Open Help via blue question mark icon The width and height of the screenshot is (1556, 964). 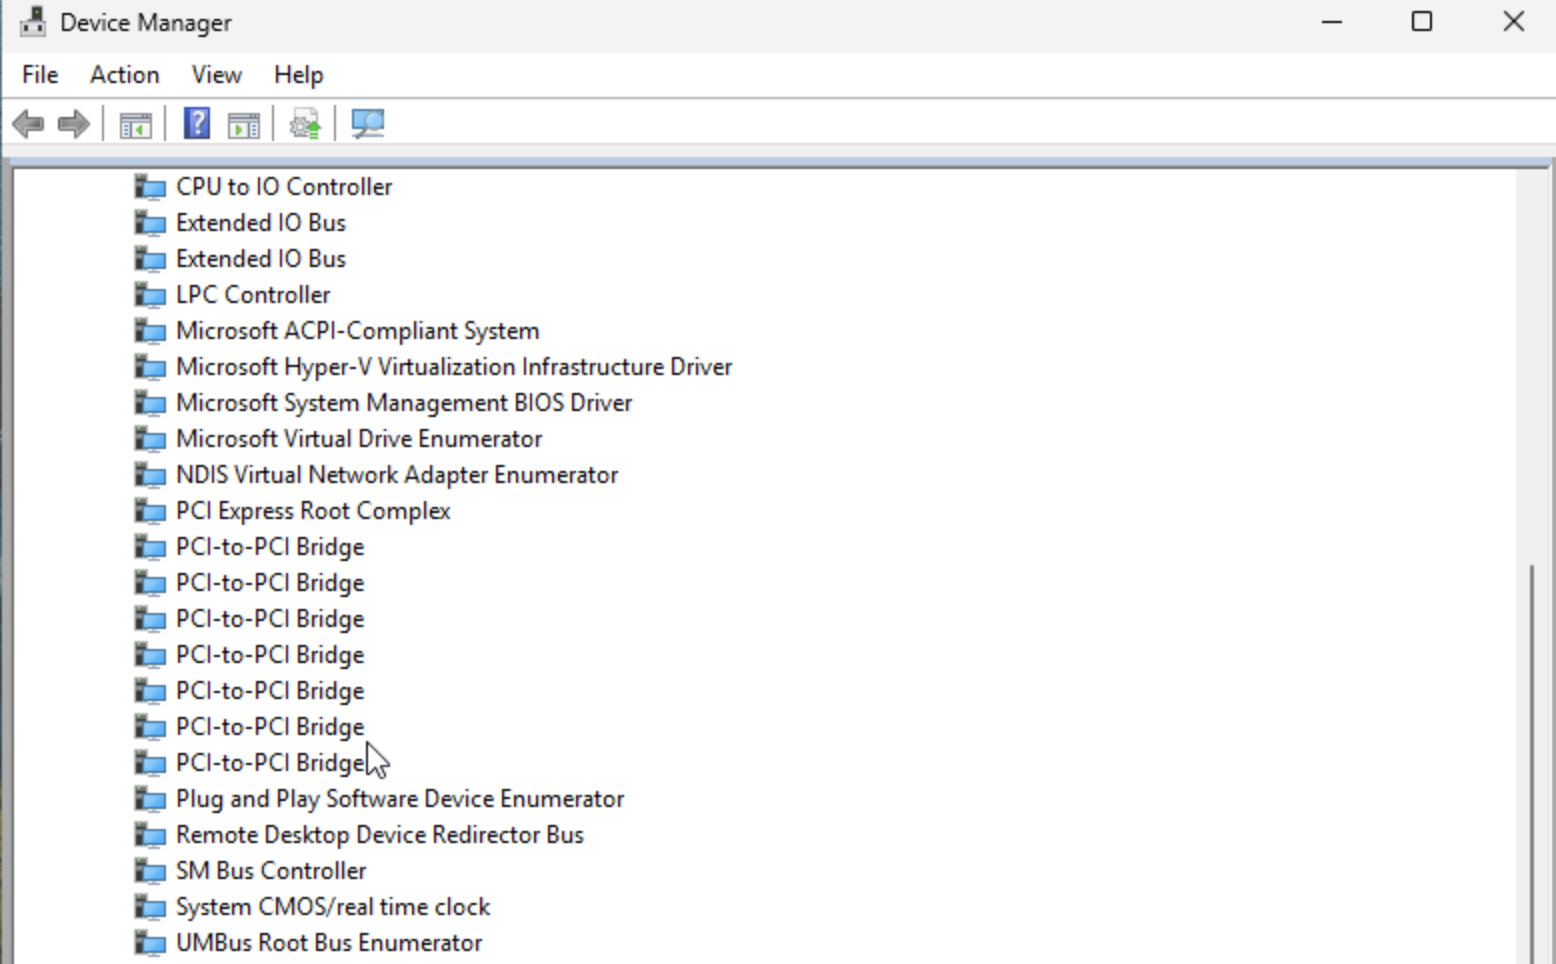click(x=197, y=124)
